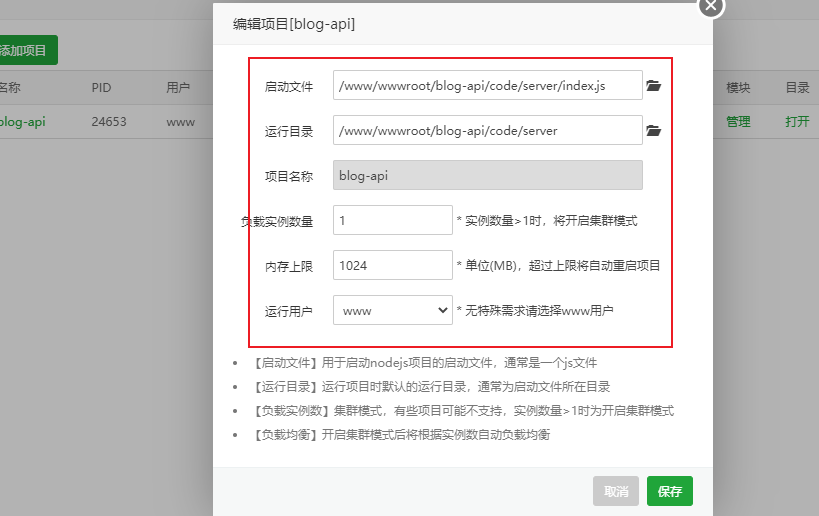Click the green 添加项目 button
This screenshot has height=516, width=819.
[27, 50]
